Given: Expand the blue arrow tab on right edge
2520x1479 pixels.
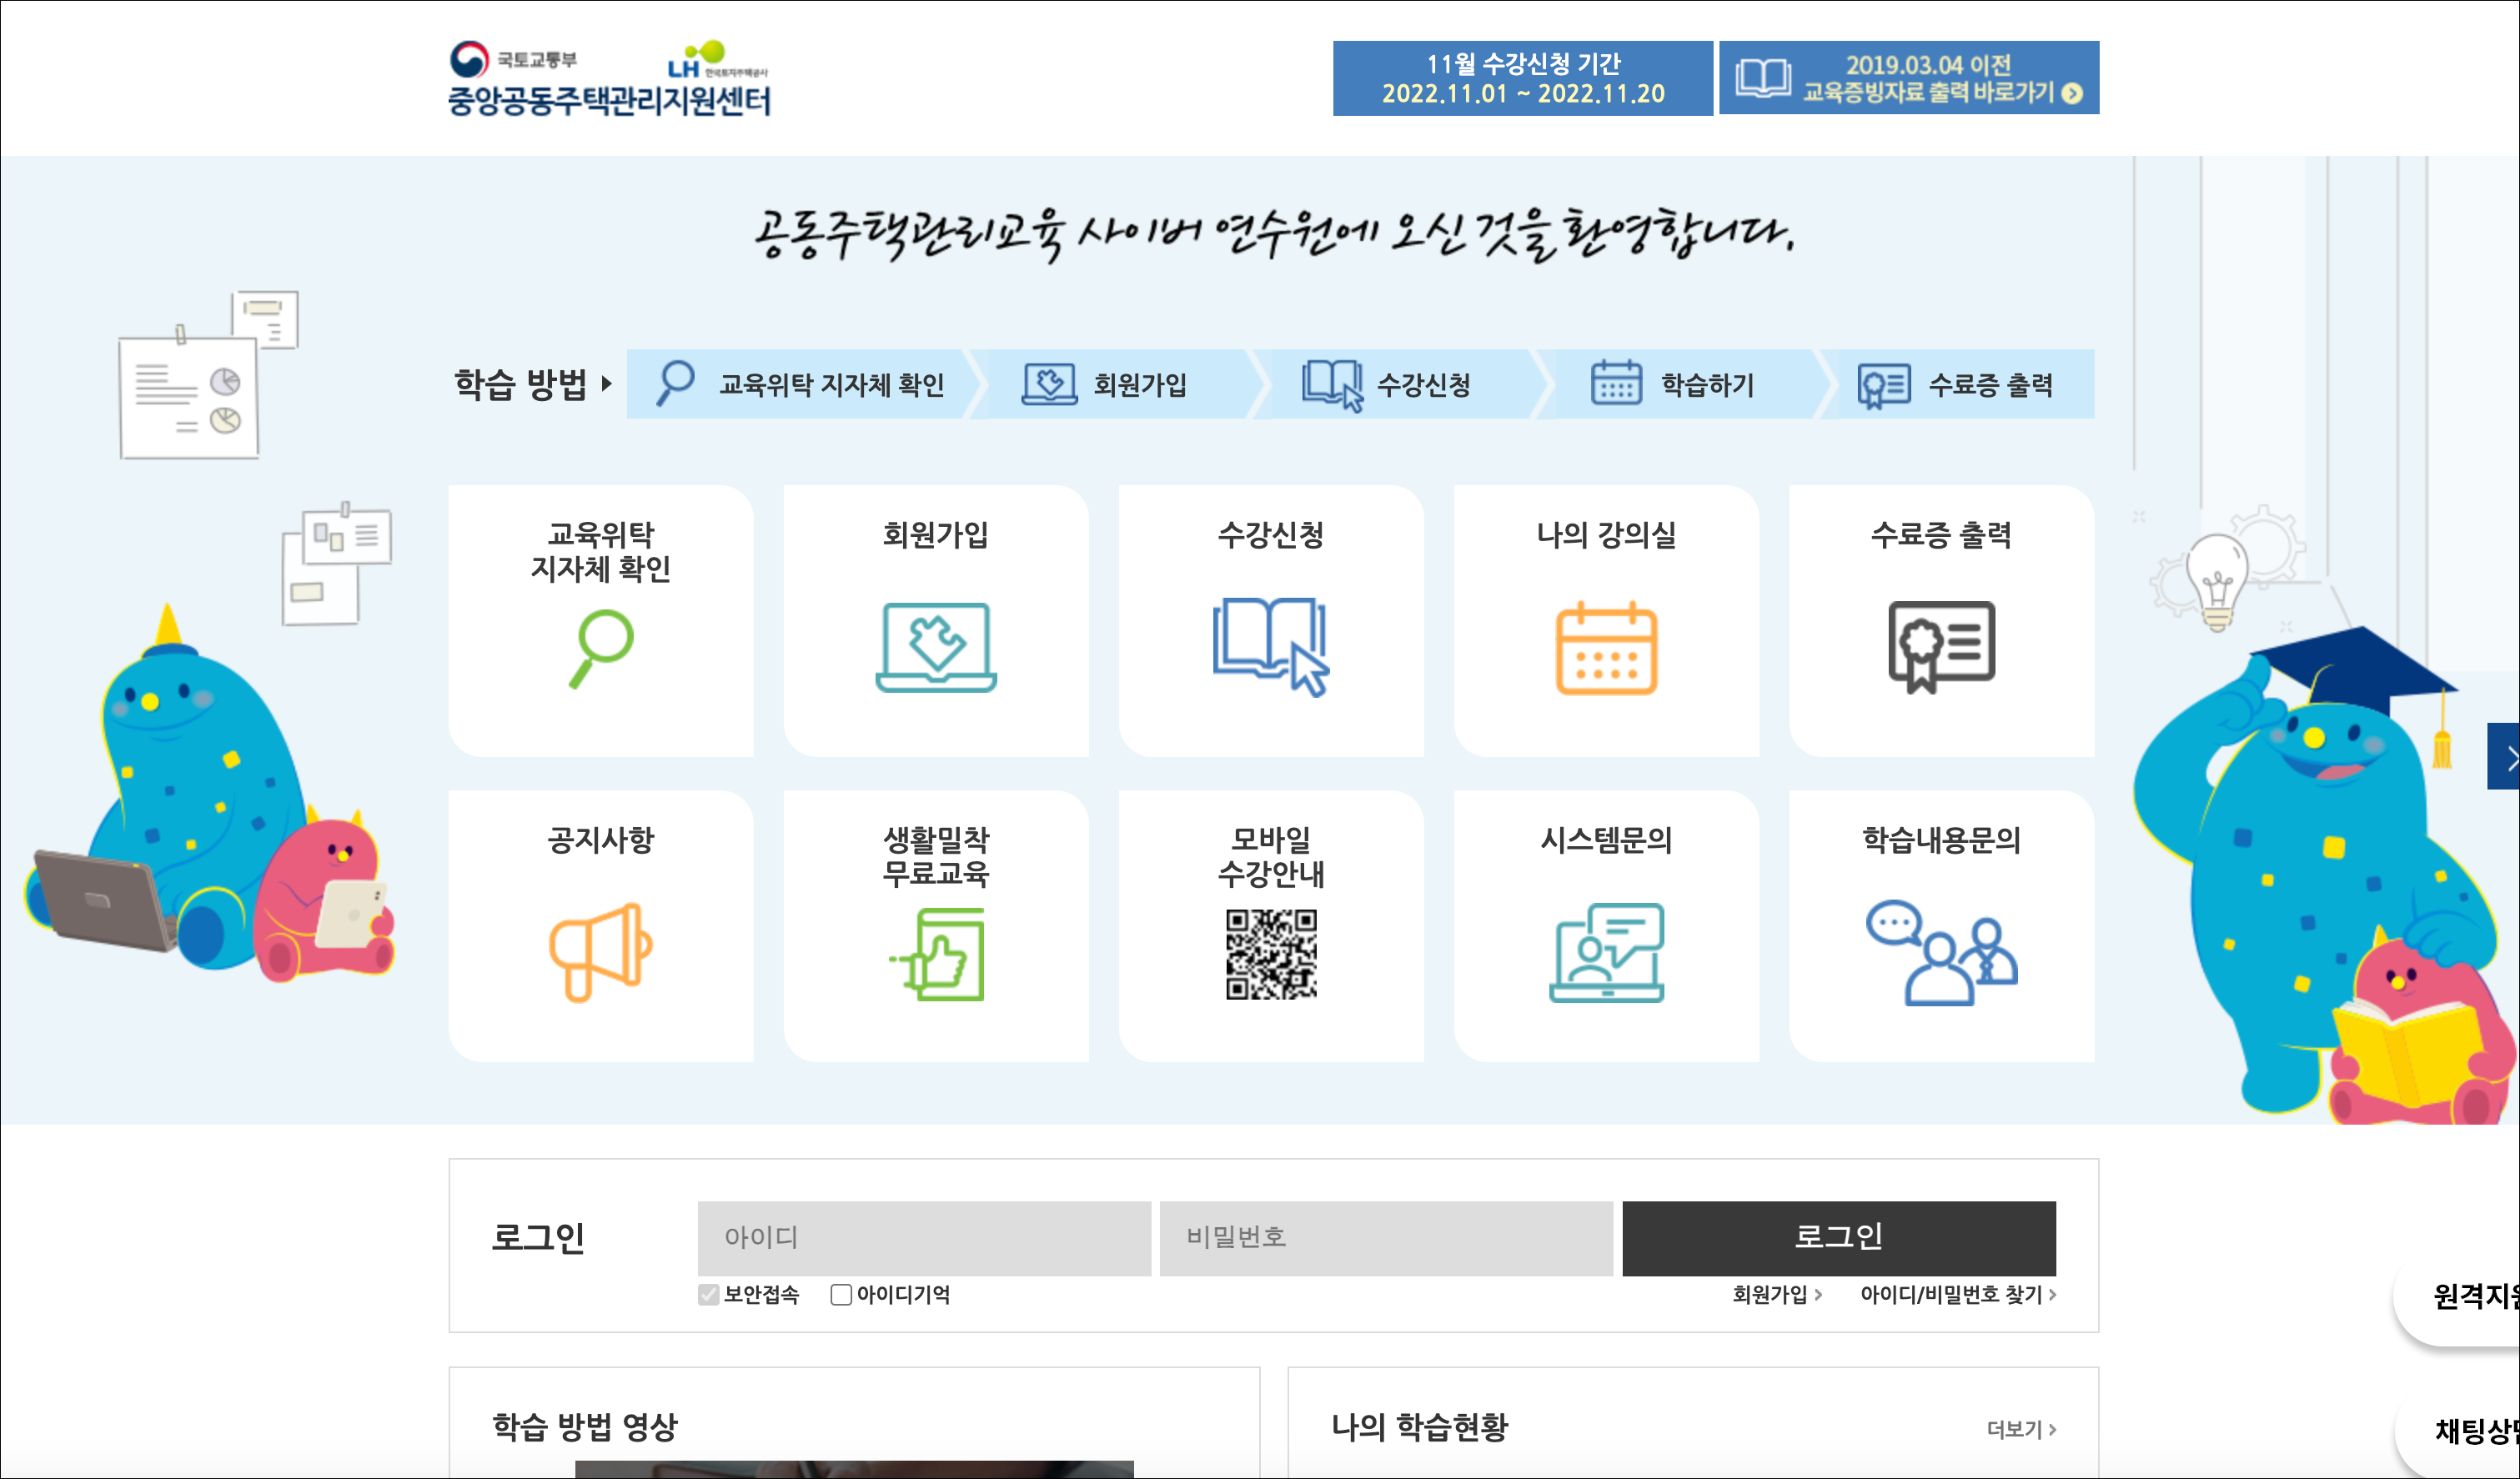Looking at the screenshot, I should [2504, 757].
